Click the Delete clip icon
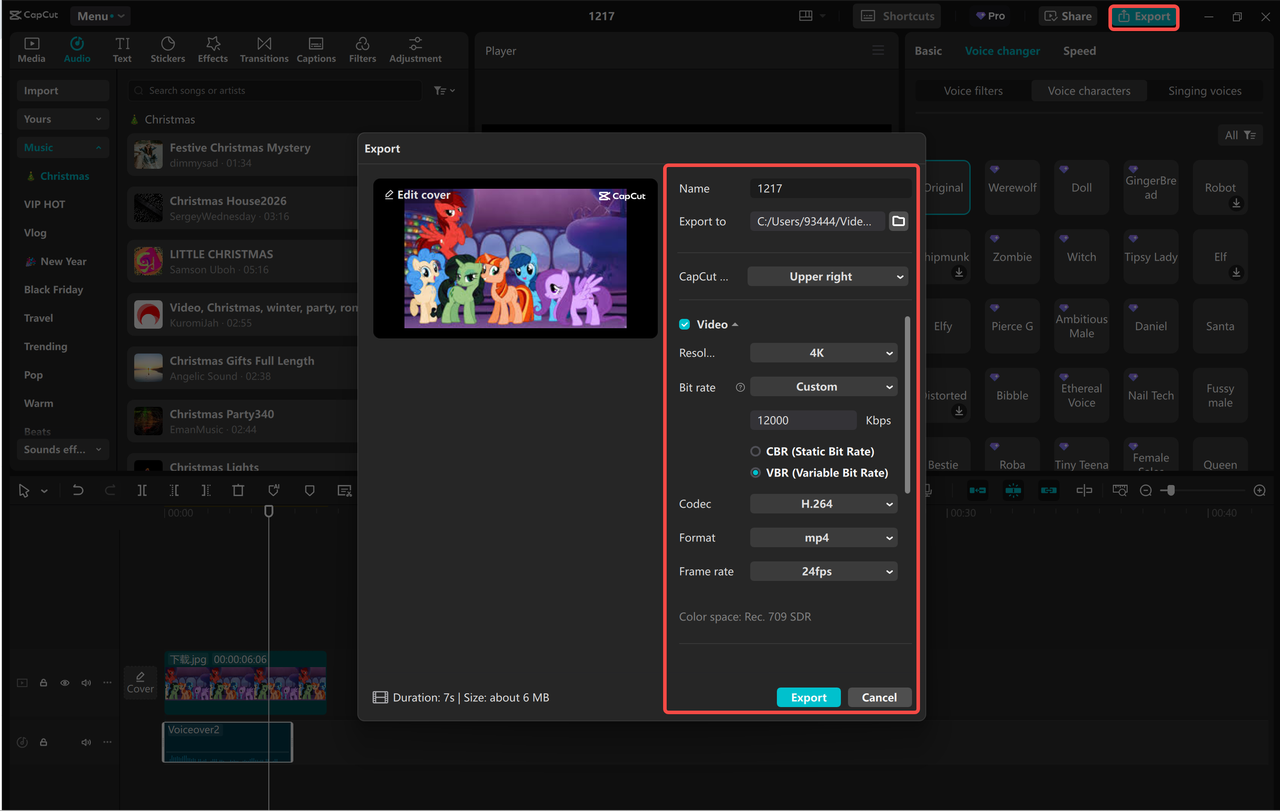Viewport: 1280px width, 811px height. [x=237, y=490]
